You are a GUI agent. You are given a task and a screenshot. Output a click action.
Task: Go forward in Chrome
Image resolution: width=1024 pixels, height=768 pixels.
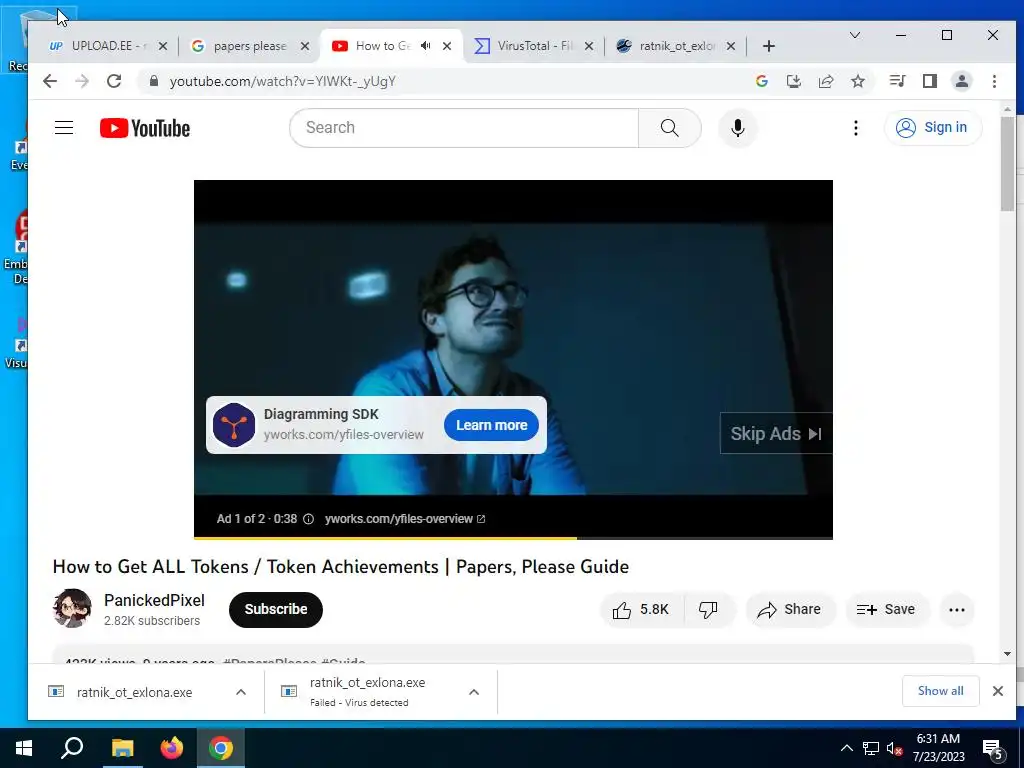coord(82,81)
